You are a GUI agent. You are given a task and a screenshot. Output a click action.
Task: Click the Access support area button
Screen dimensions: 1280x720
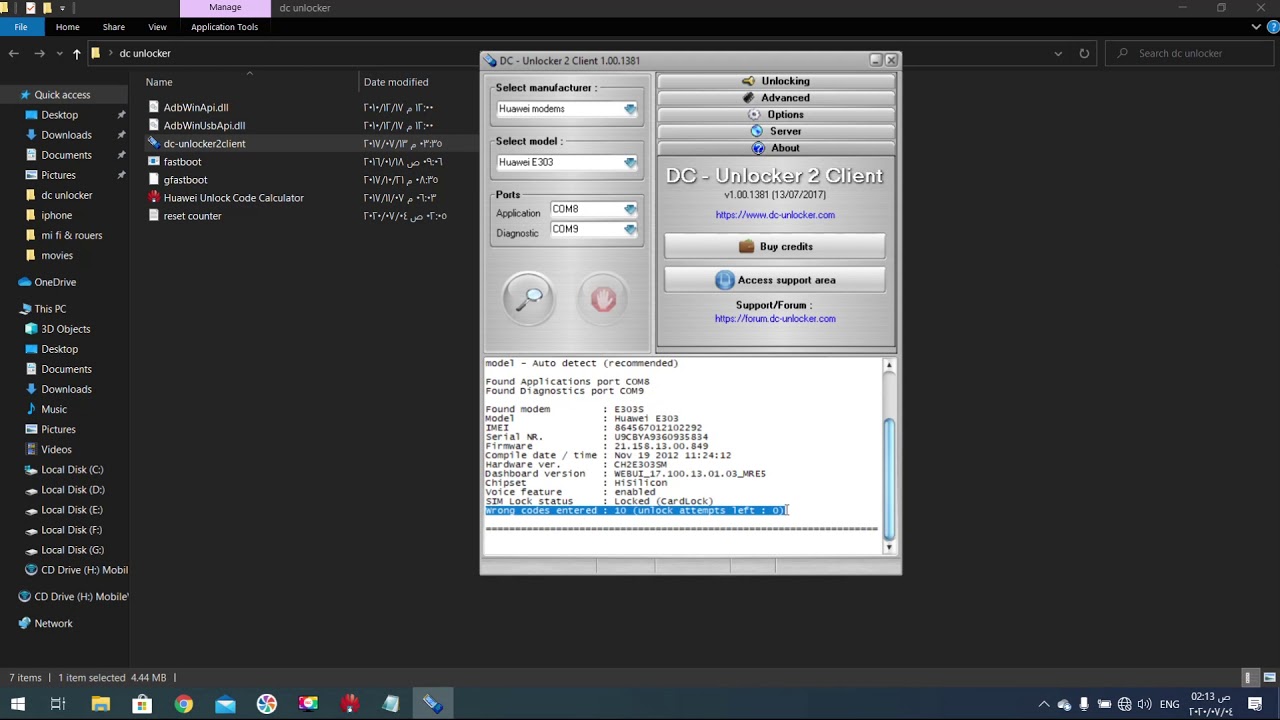[775, 280]
